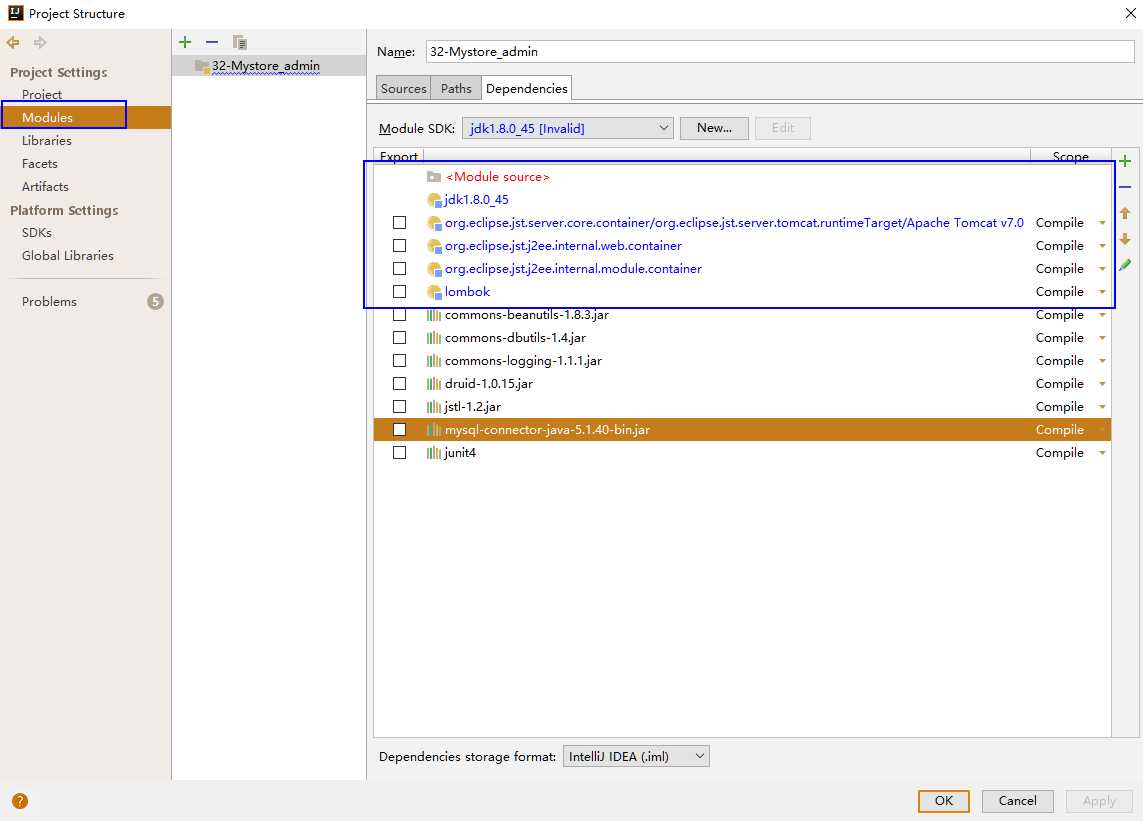Toggle export checkbox for commons-beanutils-1.8.3.jar

[x=399, y=315]
